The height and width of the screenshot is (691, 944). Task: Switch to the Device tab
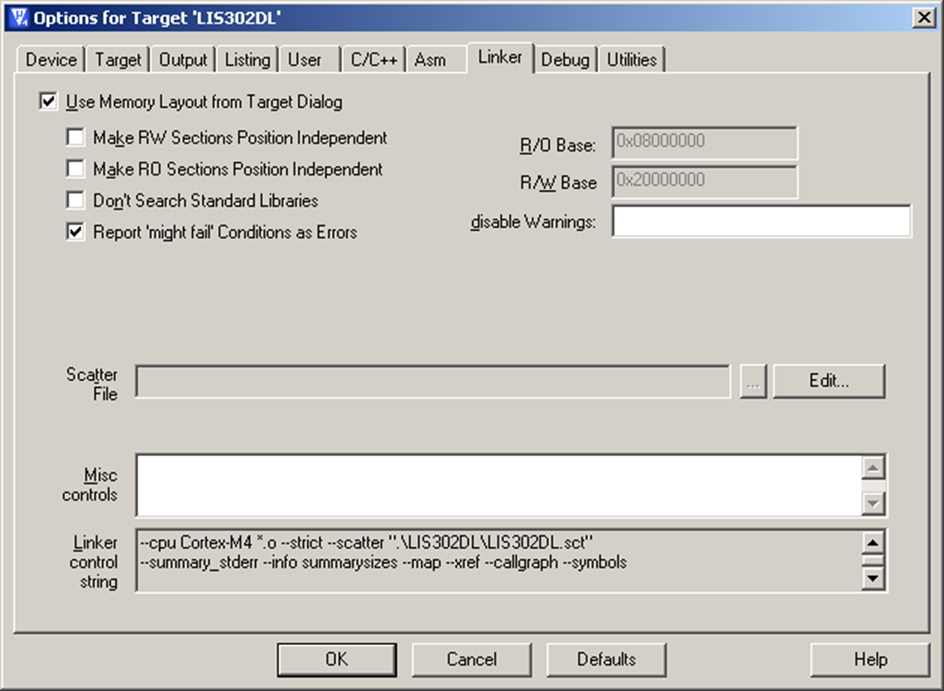[x=51, y=60]
